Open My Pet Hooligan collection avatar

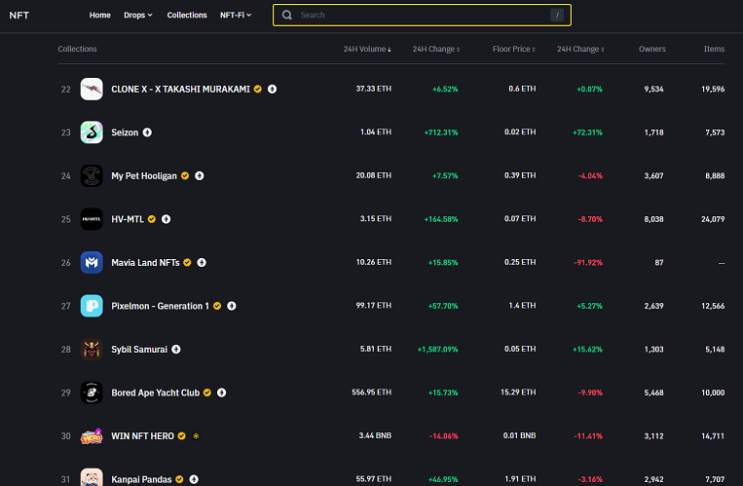click(x=91, y=176)
